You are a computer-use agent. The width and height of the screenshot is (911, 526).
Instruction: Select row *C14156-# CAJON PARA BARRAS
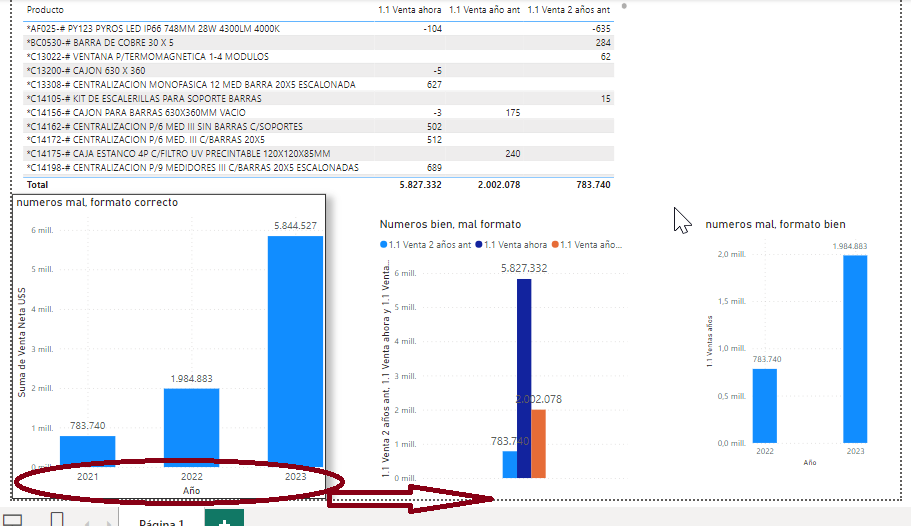point(318,112)
